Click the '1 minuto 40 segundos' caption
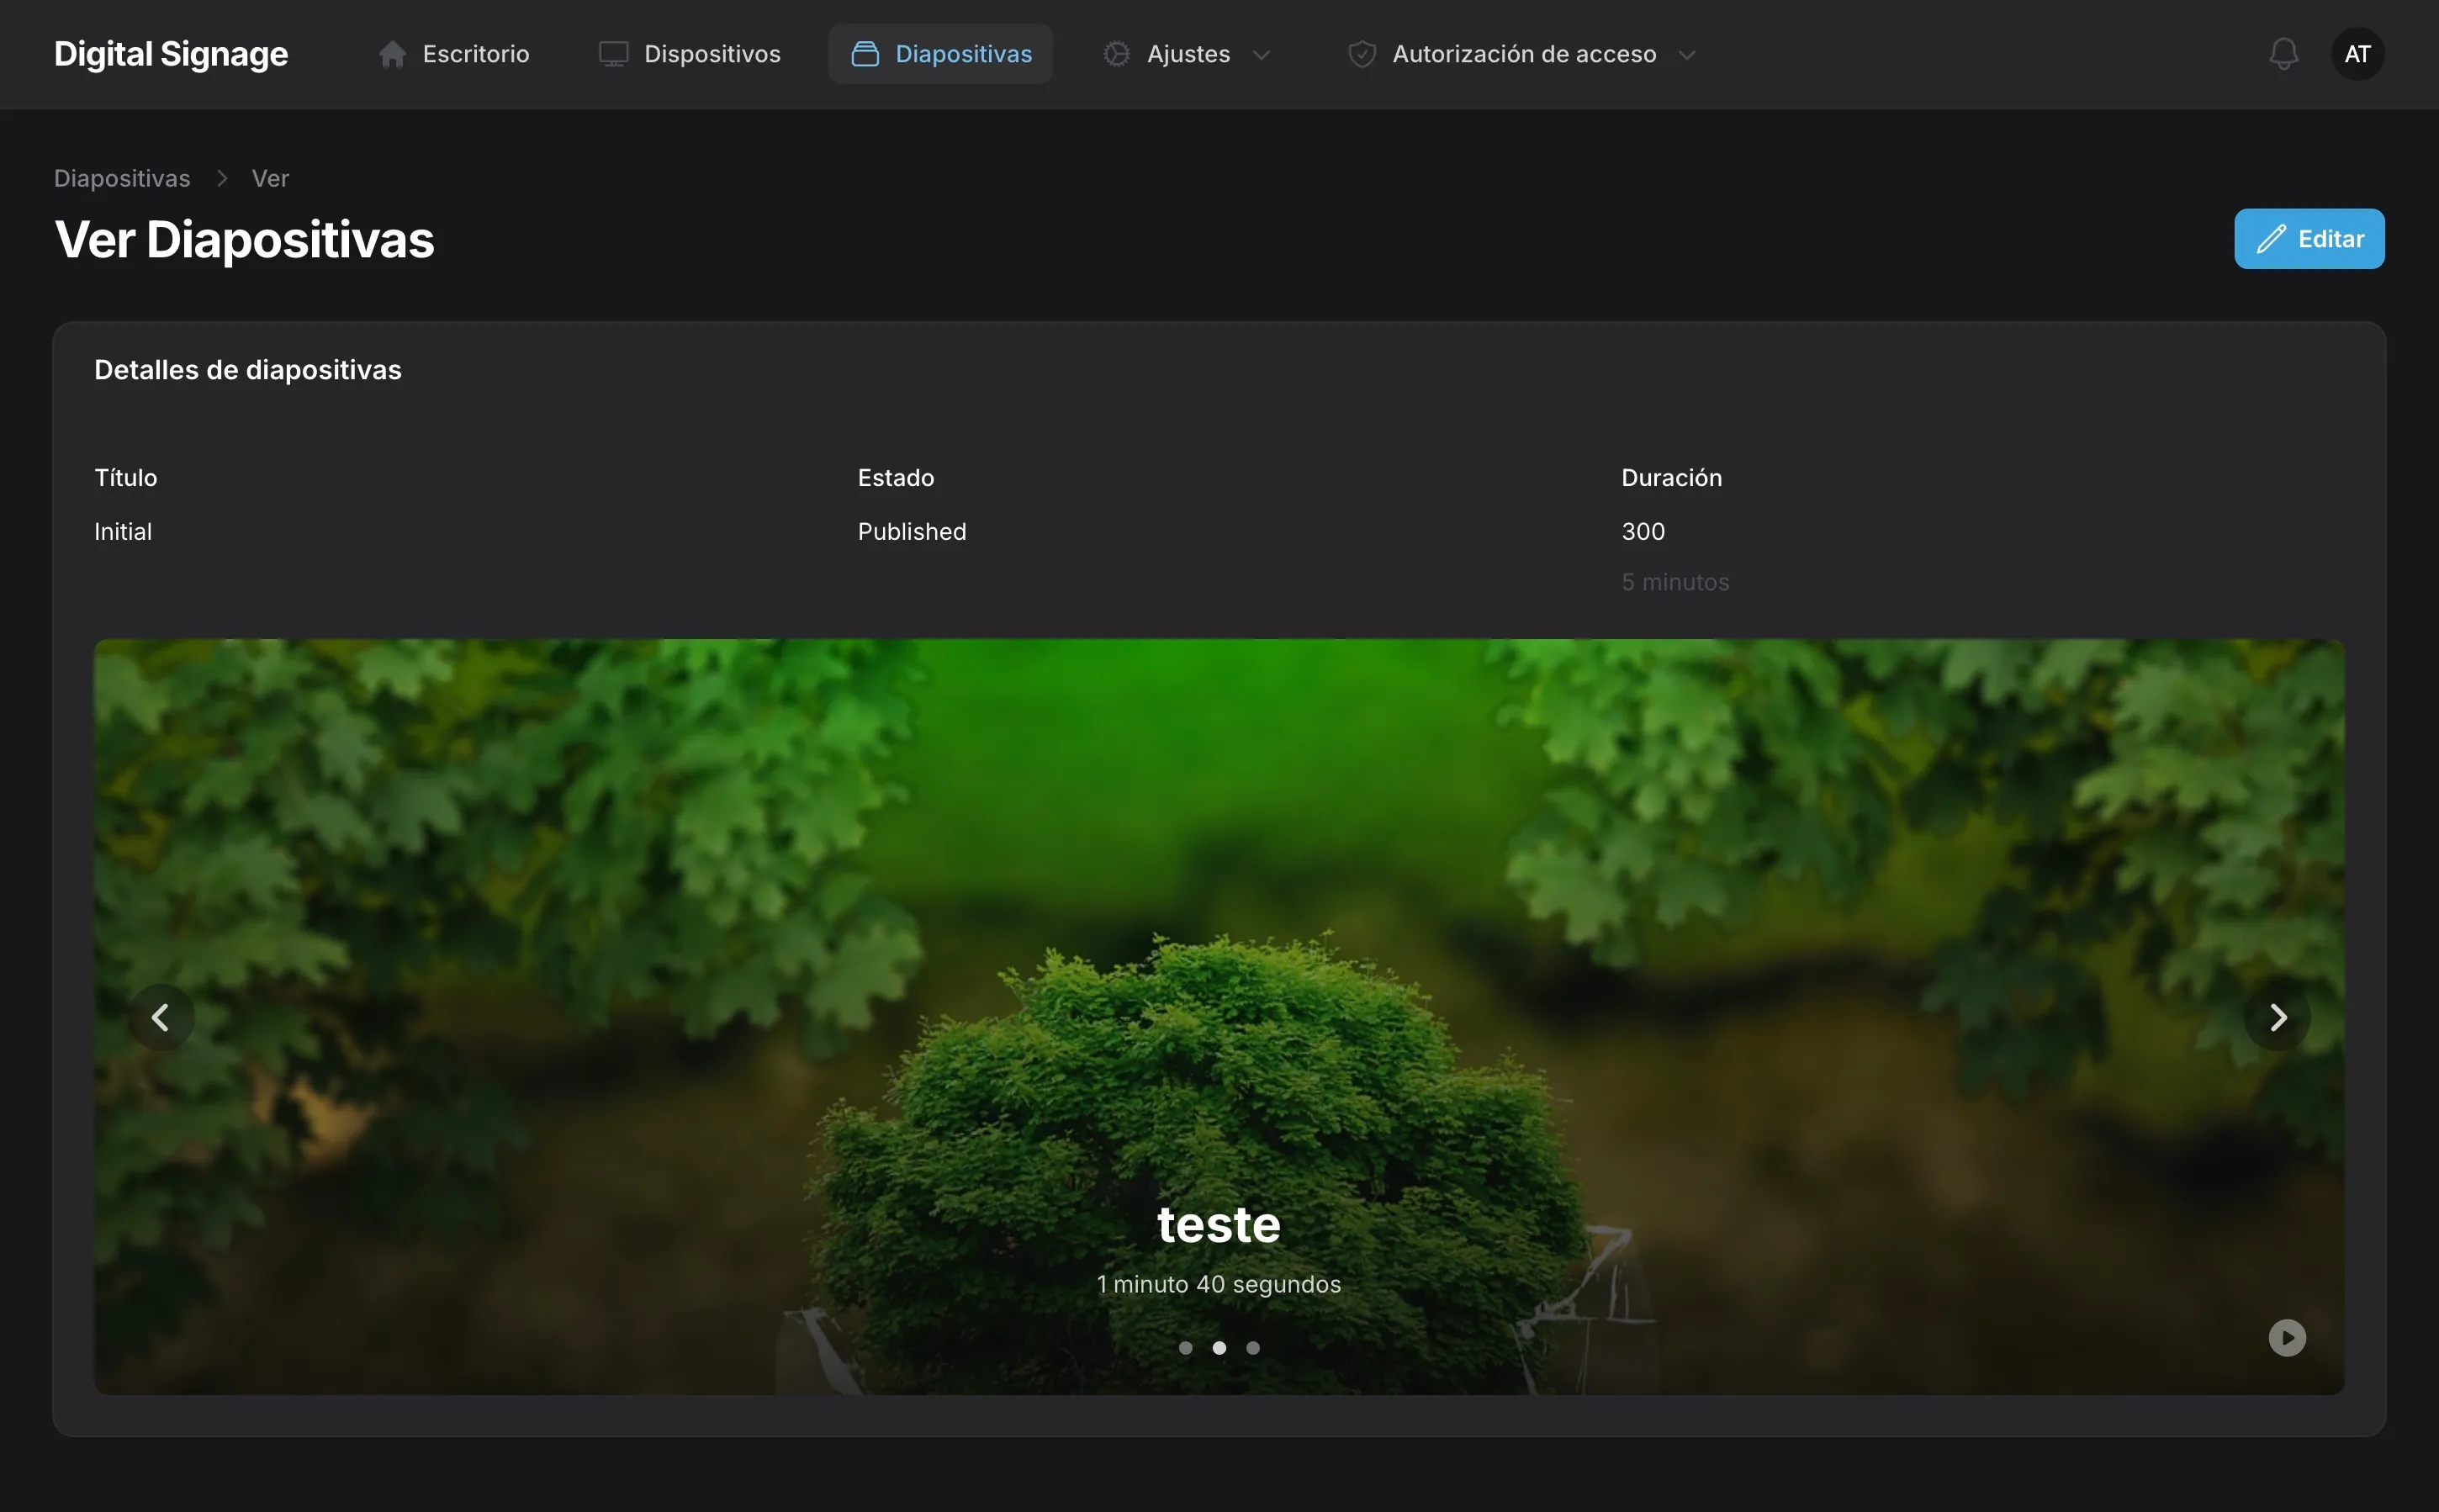The image size is (2439, 1512). pos(1218,1284)
